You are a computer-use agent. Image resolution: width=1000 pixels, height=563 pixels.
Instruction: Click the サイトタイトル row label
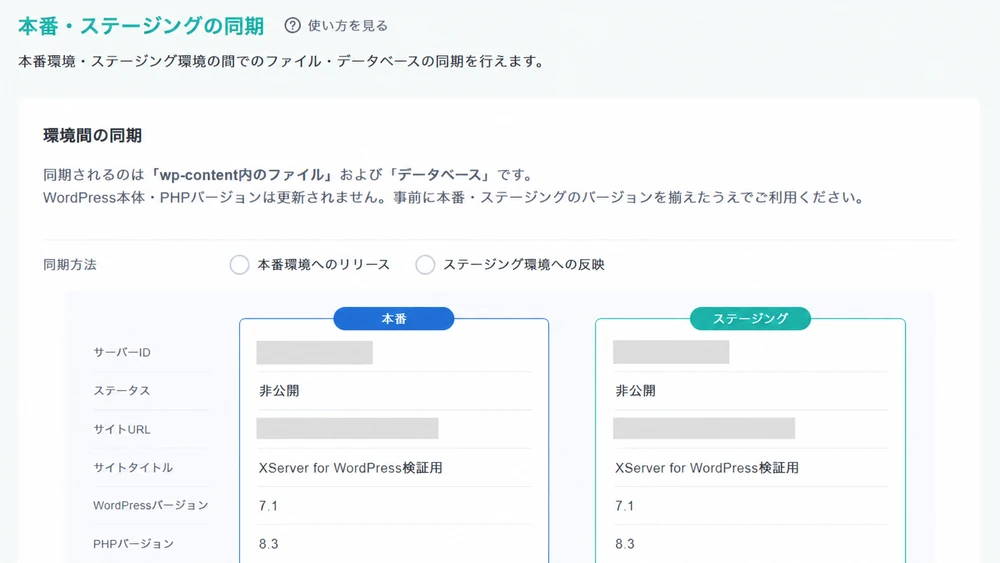click(133, 467)
